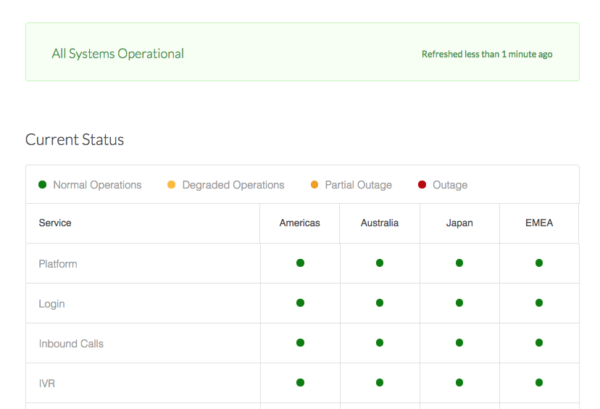Click the EMEA column header
This screenshot has width=600, height=409.
(539, 223)
